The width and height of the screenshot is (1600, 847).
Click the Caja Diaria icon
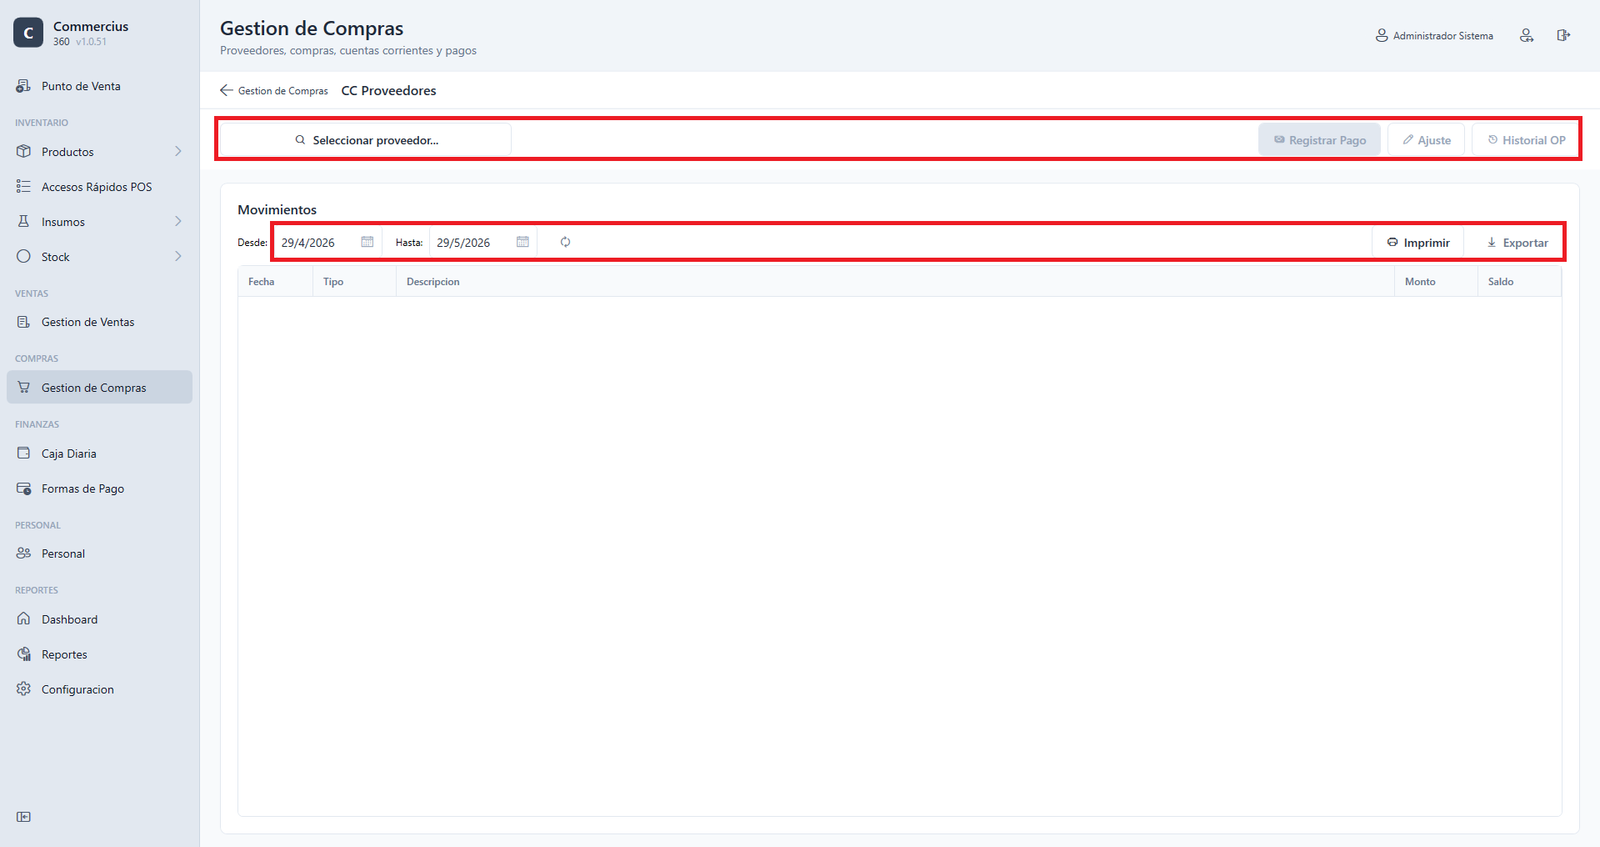pyautogui.click(x=24, y=453)
